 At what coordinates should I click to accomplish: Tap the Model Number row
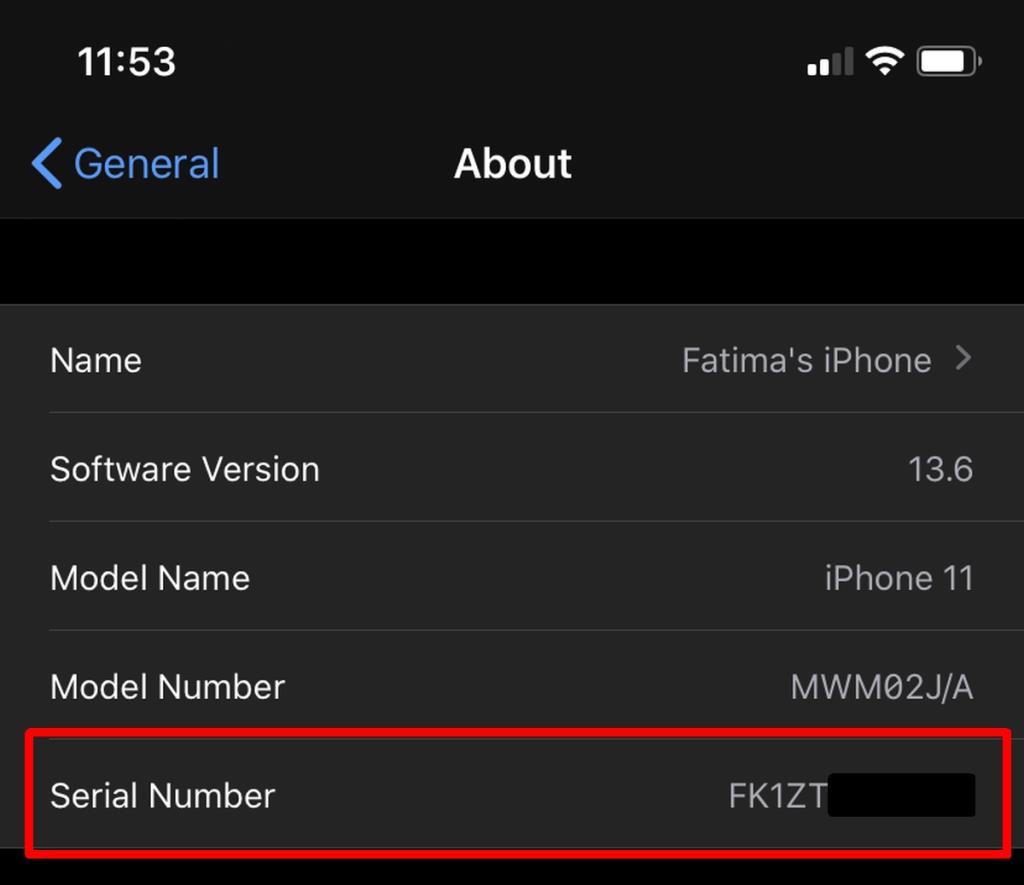[x=512, y=687]
